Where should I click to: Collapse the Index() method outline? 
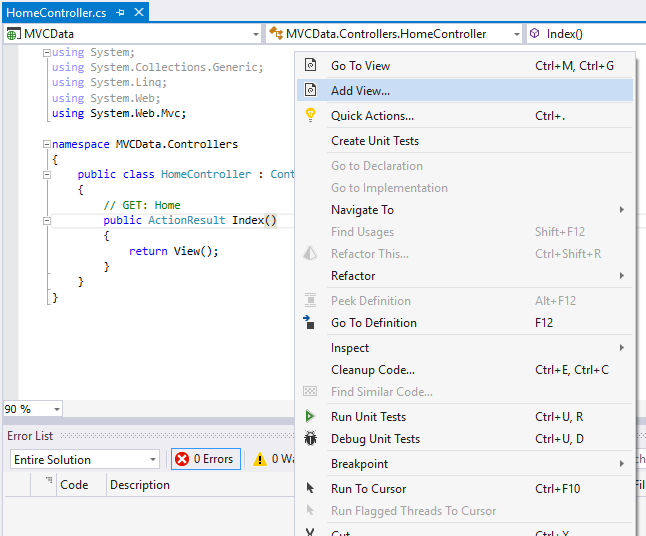pyautogui.click(x=46, y=220)
